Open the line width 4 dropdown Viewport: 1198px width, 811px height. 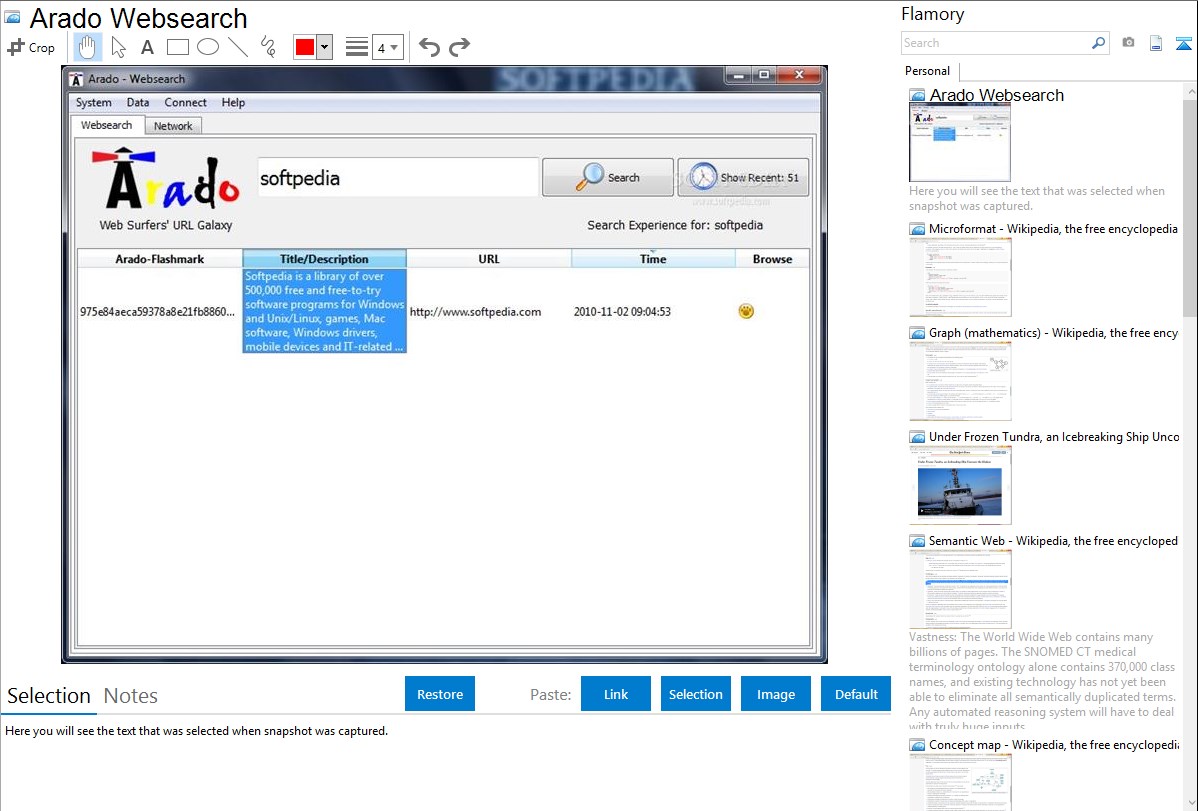pos(387,47)
